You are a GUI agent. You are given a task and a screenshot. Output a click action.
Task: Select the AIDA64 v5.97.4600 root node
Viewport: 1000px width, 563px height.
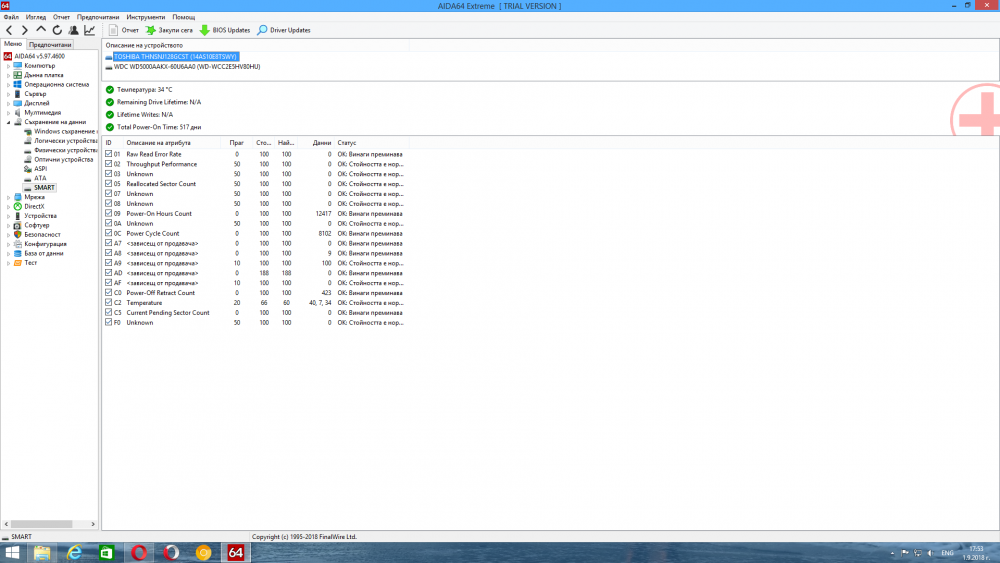pyautogui.click(x=40, y=56)
